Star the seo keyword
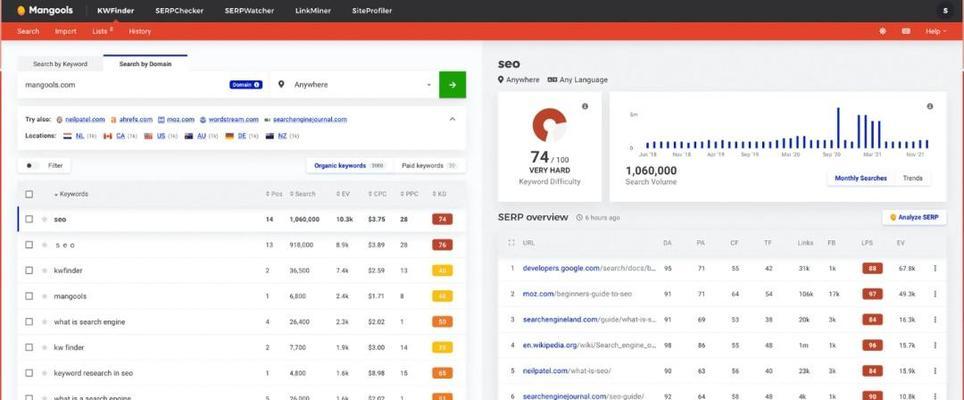This screenshot has width=964, height=400. click(44, 219)
